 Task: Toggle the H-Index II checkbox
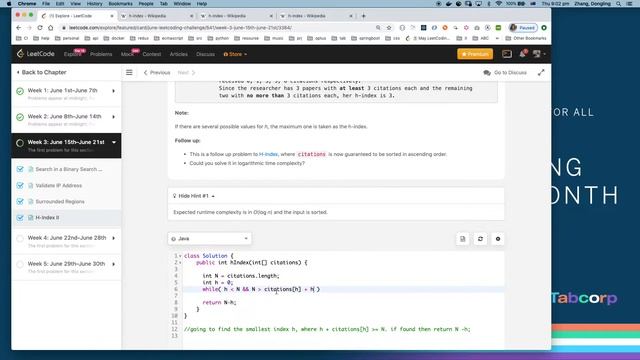20,218
